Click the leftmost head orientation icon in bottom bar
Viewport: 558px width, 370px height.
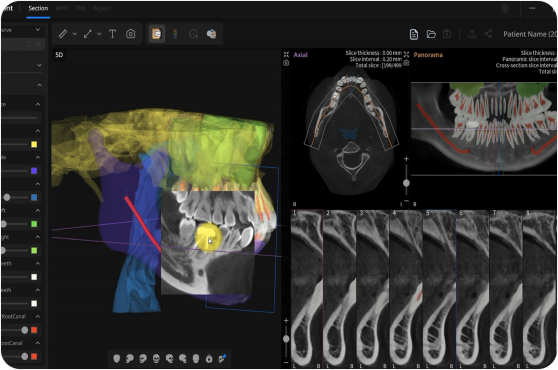(116, 359)
